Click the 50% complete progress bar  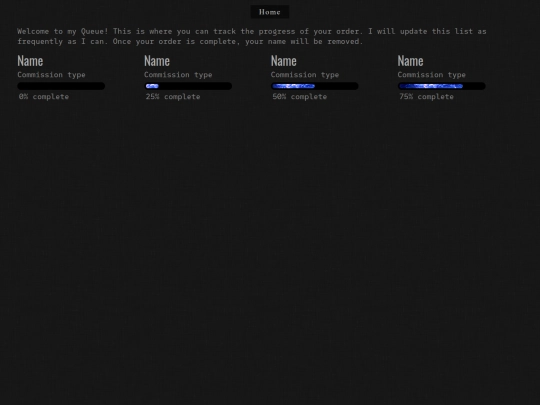tap(315, 86)
